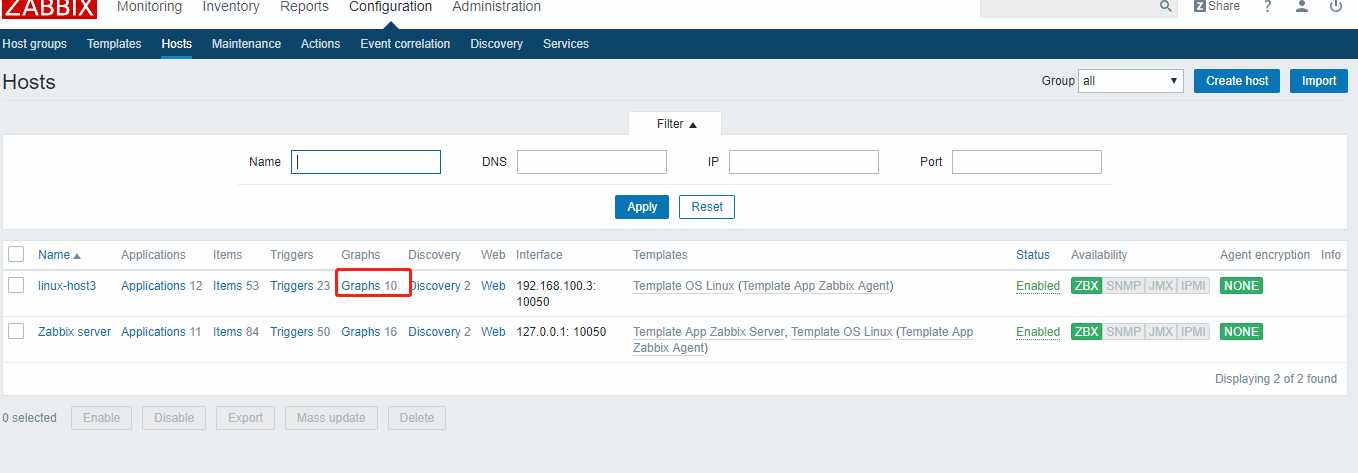Open the Zabbix Share link
The width and height of the screenshot is (1358, 473).
point(1217,6)
